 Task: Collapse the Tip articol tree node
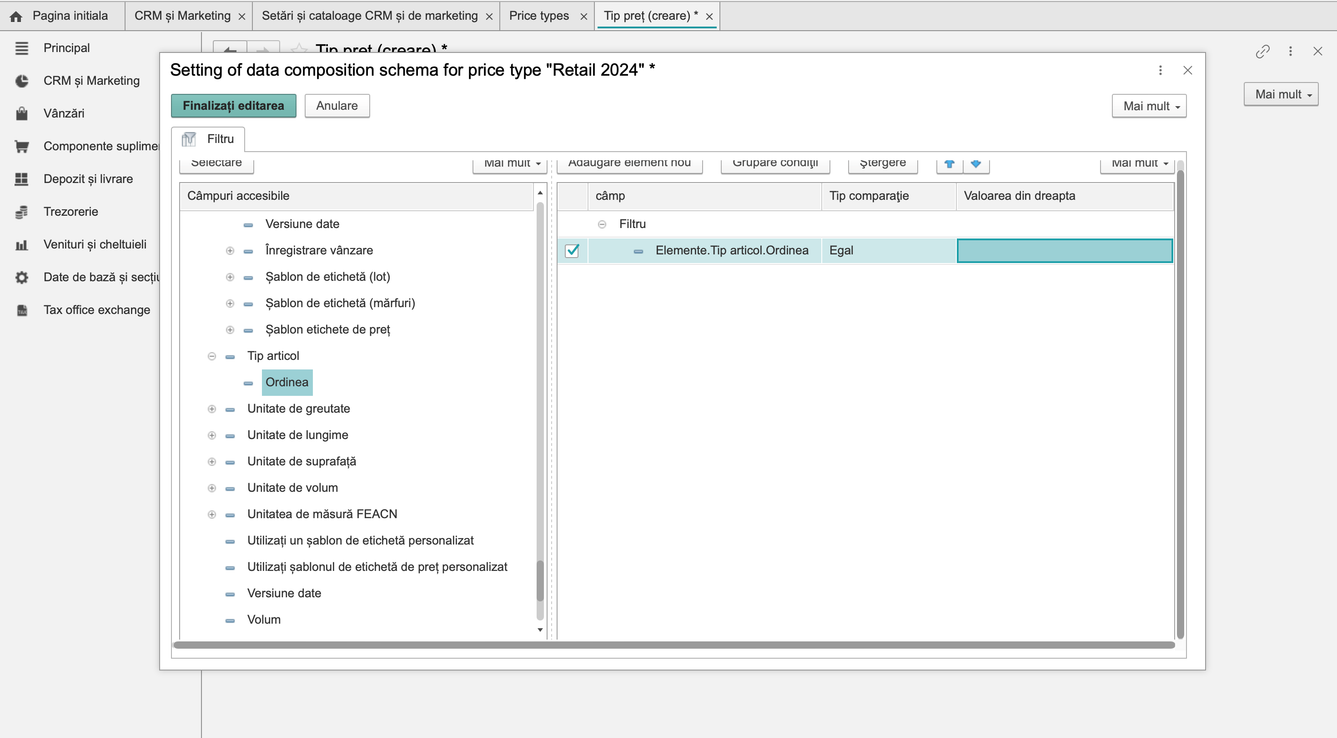click(x=212, y=356)
